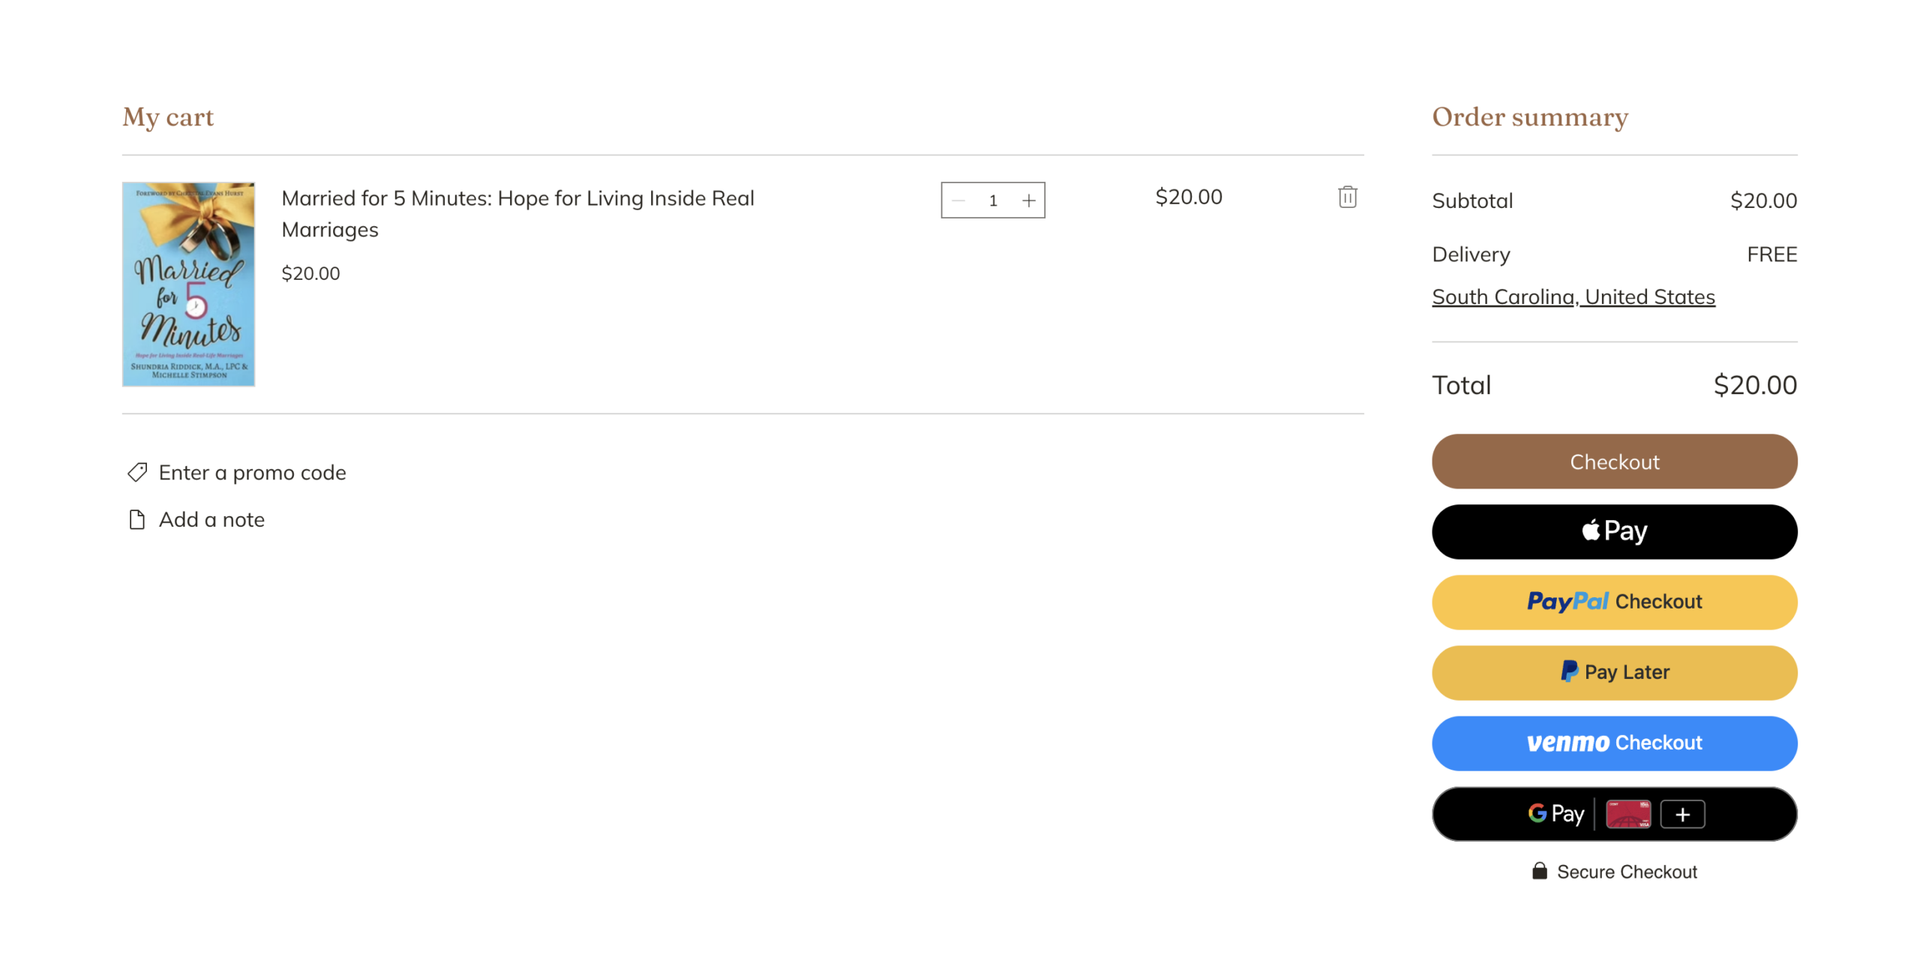This screenshot has height=962, width=1920.
Task: Open the Married for 5 Minutes product title
Action: coord(518,213)
